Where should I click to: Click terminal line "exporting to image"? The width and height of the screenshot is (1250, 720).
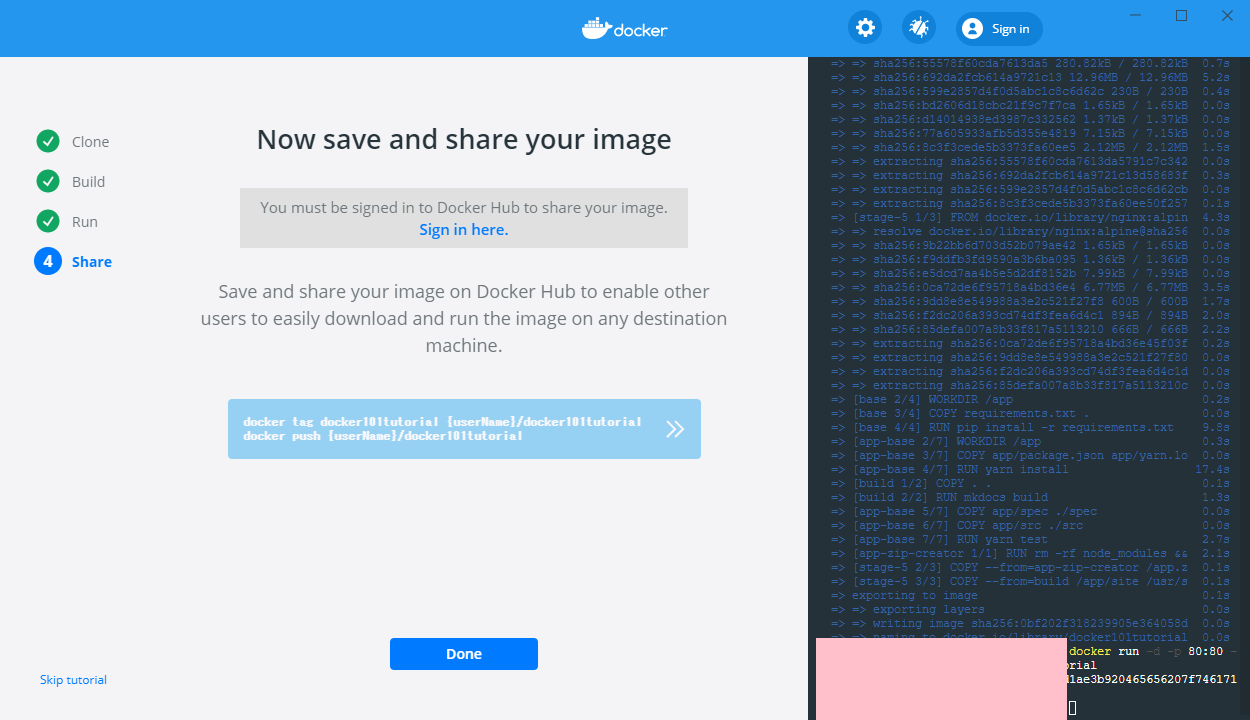click(x=1030, y=595)
